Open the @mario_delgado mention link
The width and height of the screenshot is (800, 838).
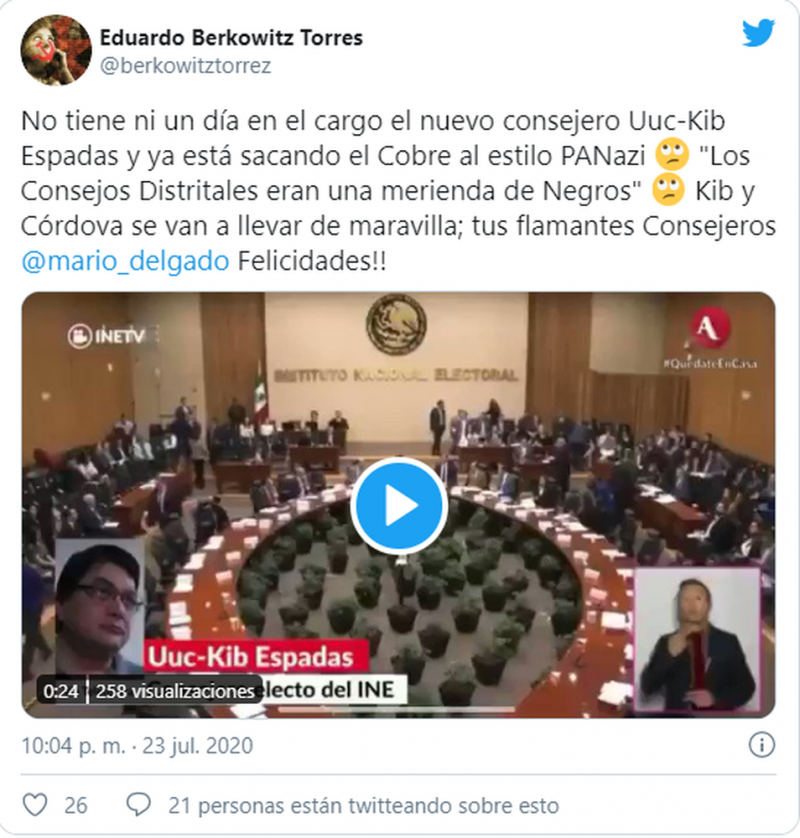(x=125, y=261)
